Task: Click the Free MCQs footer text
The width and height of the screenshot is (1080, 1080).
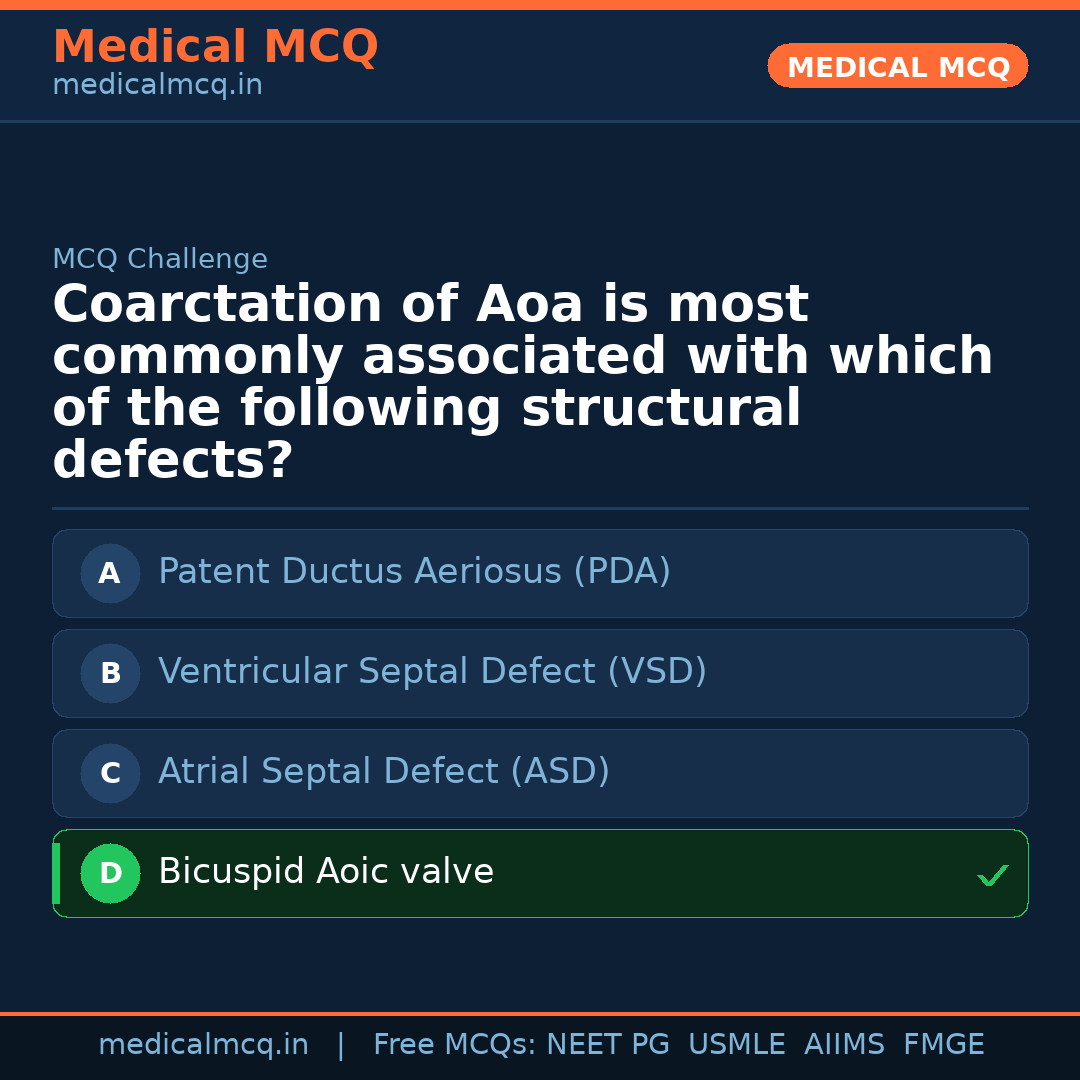Action: [454, 1045]
